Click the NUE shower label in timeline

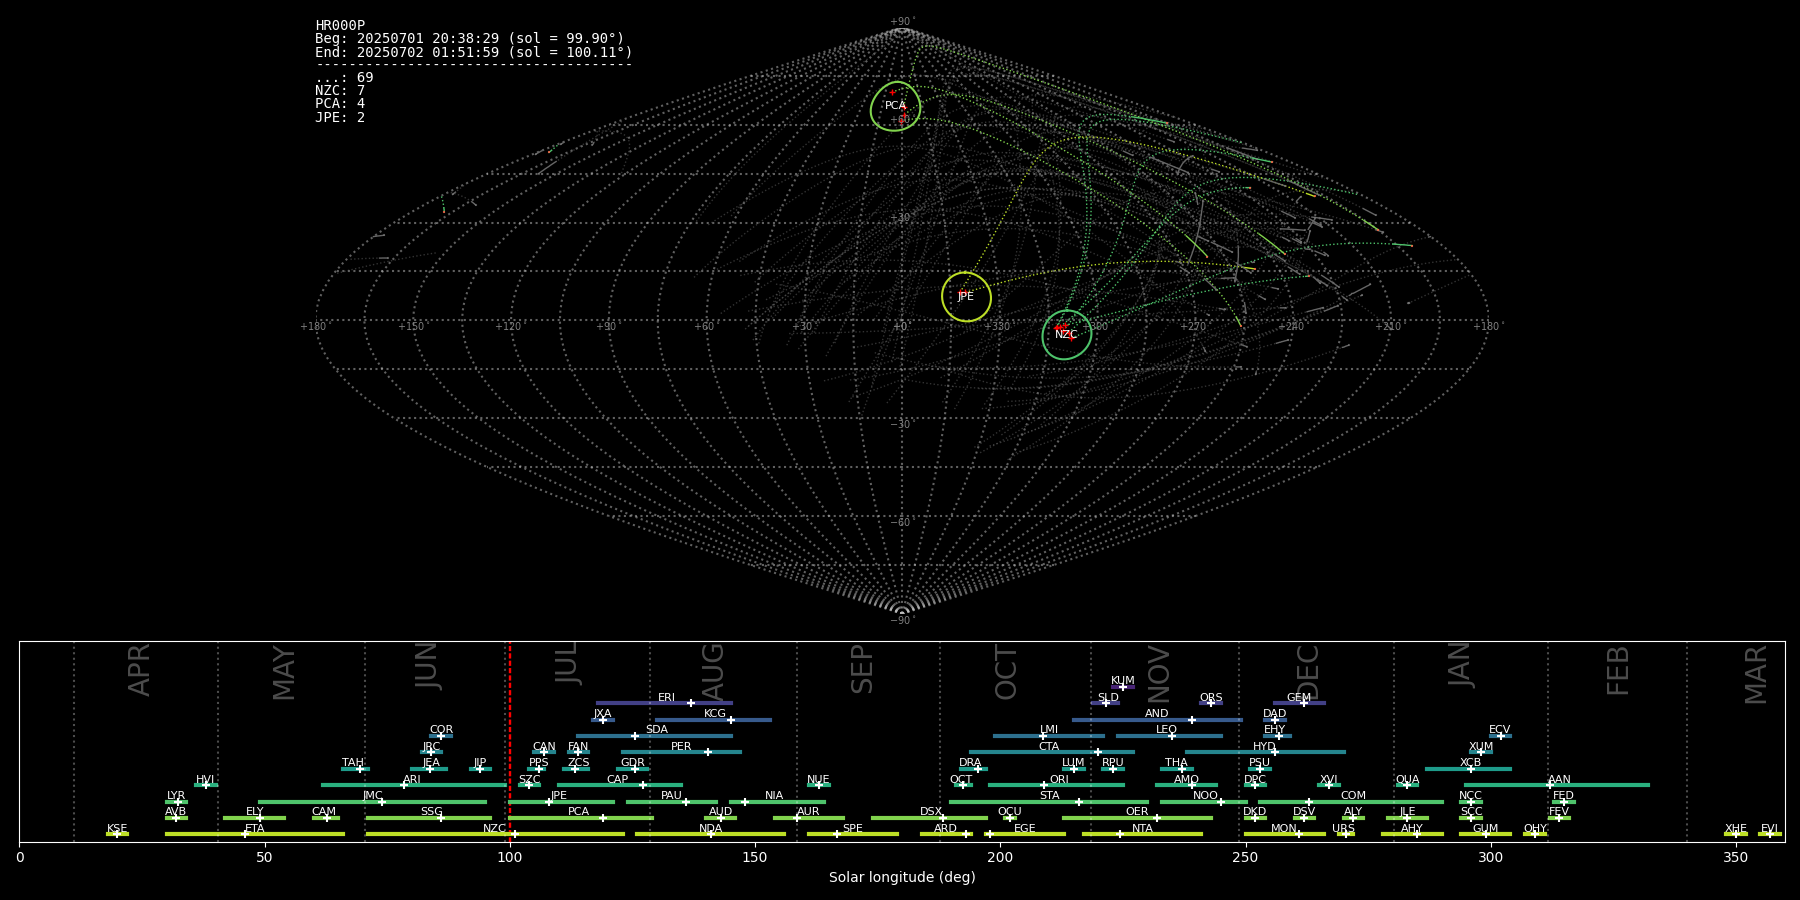818,780
